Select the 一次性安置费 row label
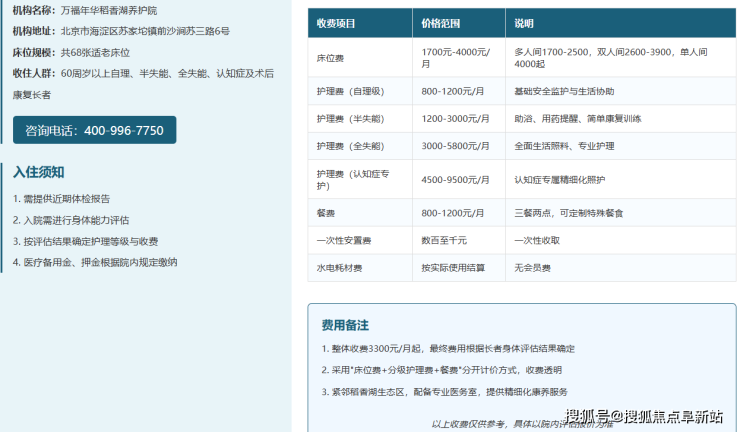This screenshot has height=432, width=740. point(344,240)
